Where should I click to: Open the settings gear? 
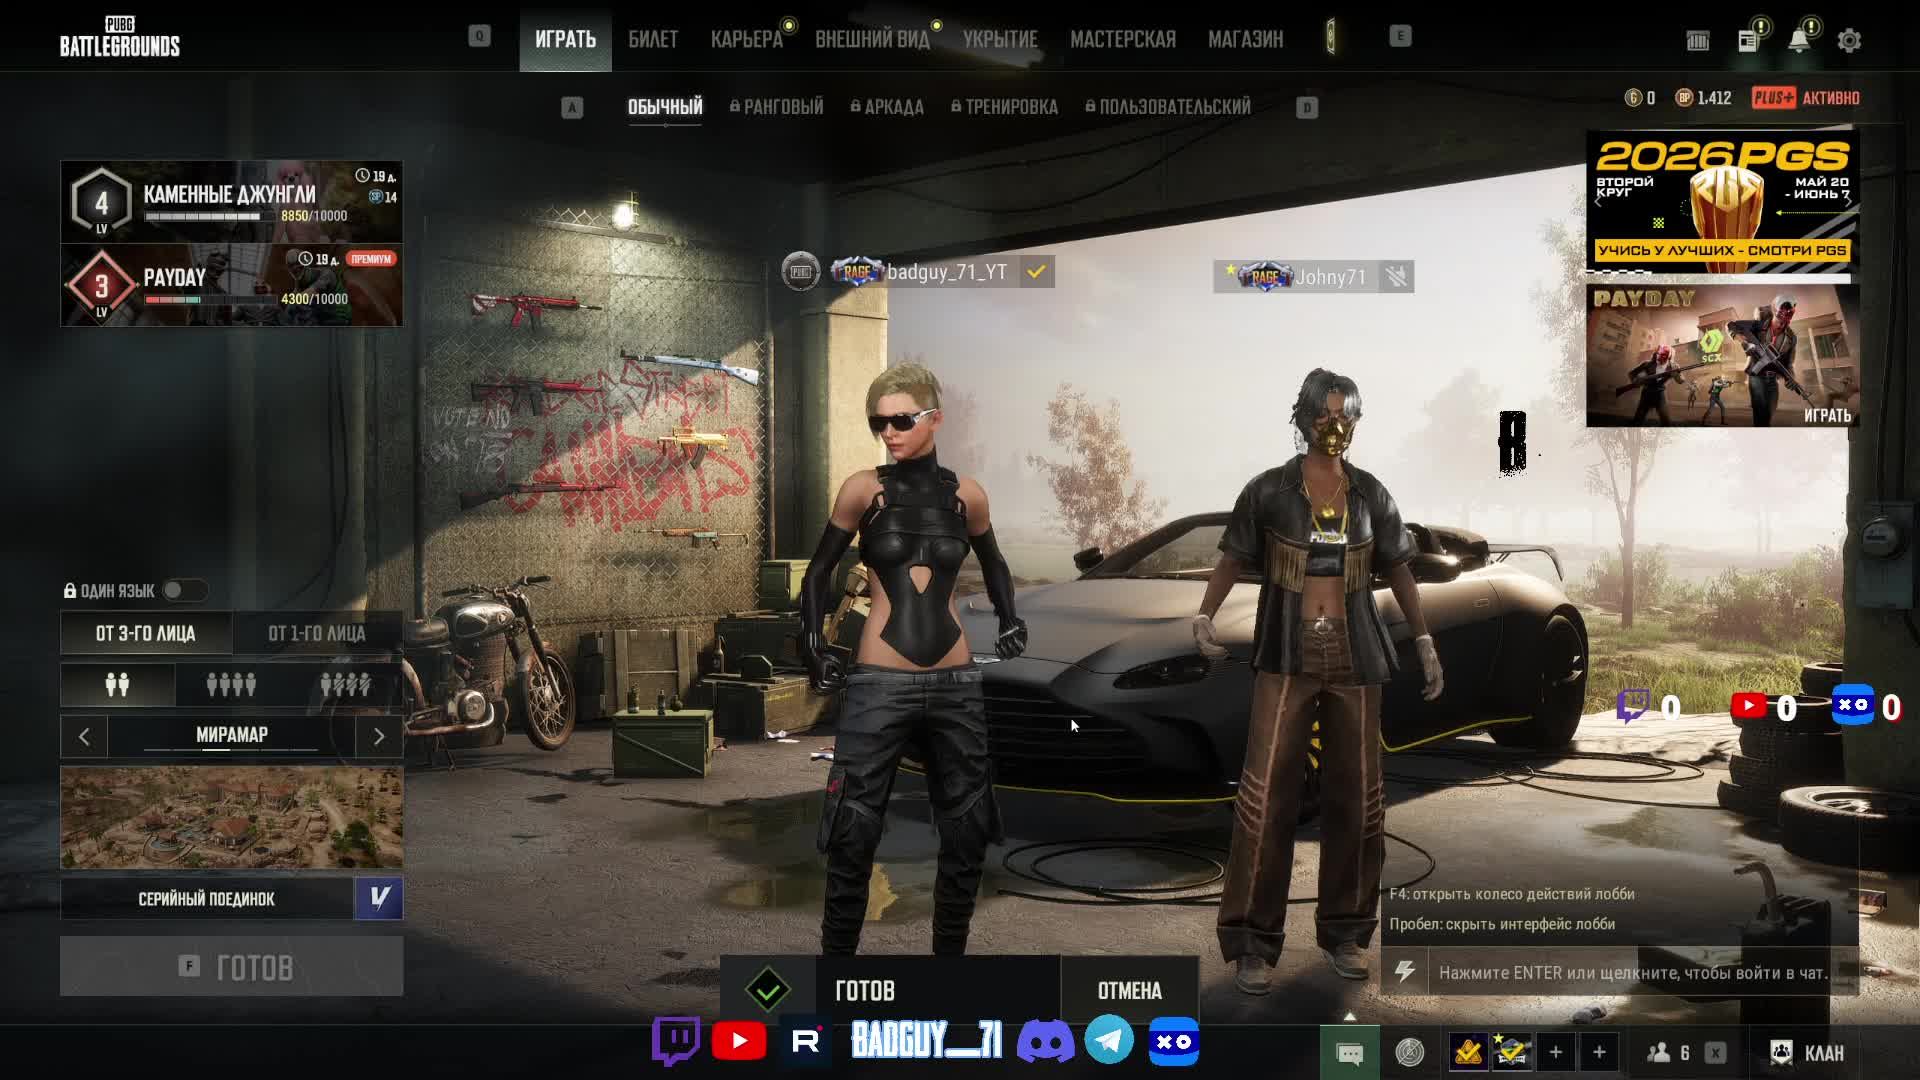(1849, 40)
